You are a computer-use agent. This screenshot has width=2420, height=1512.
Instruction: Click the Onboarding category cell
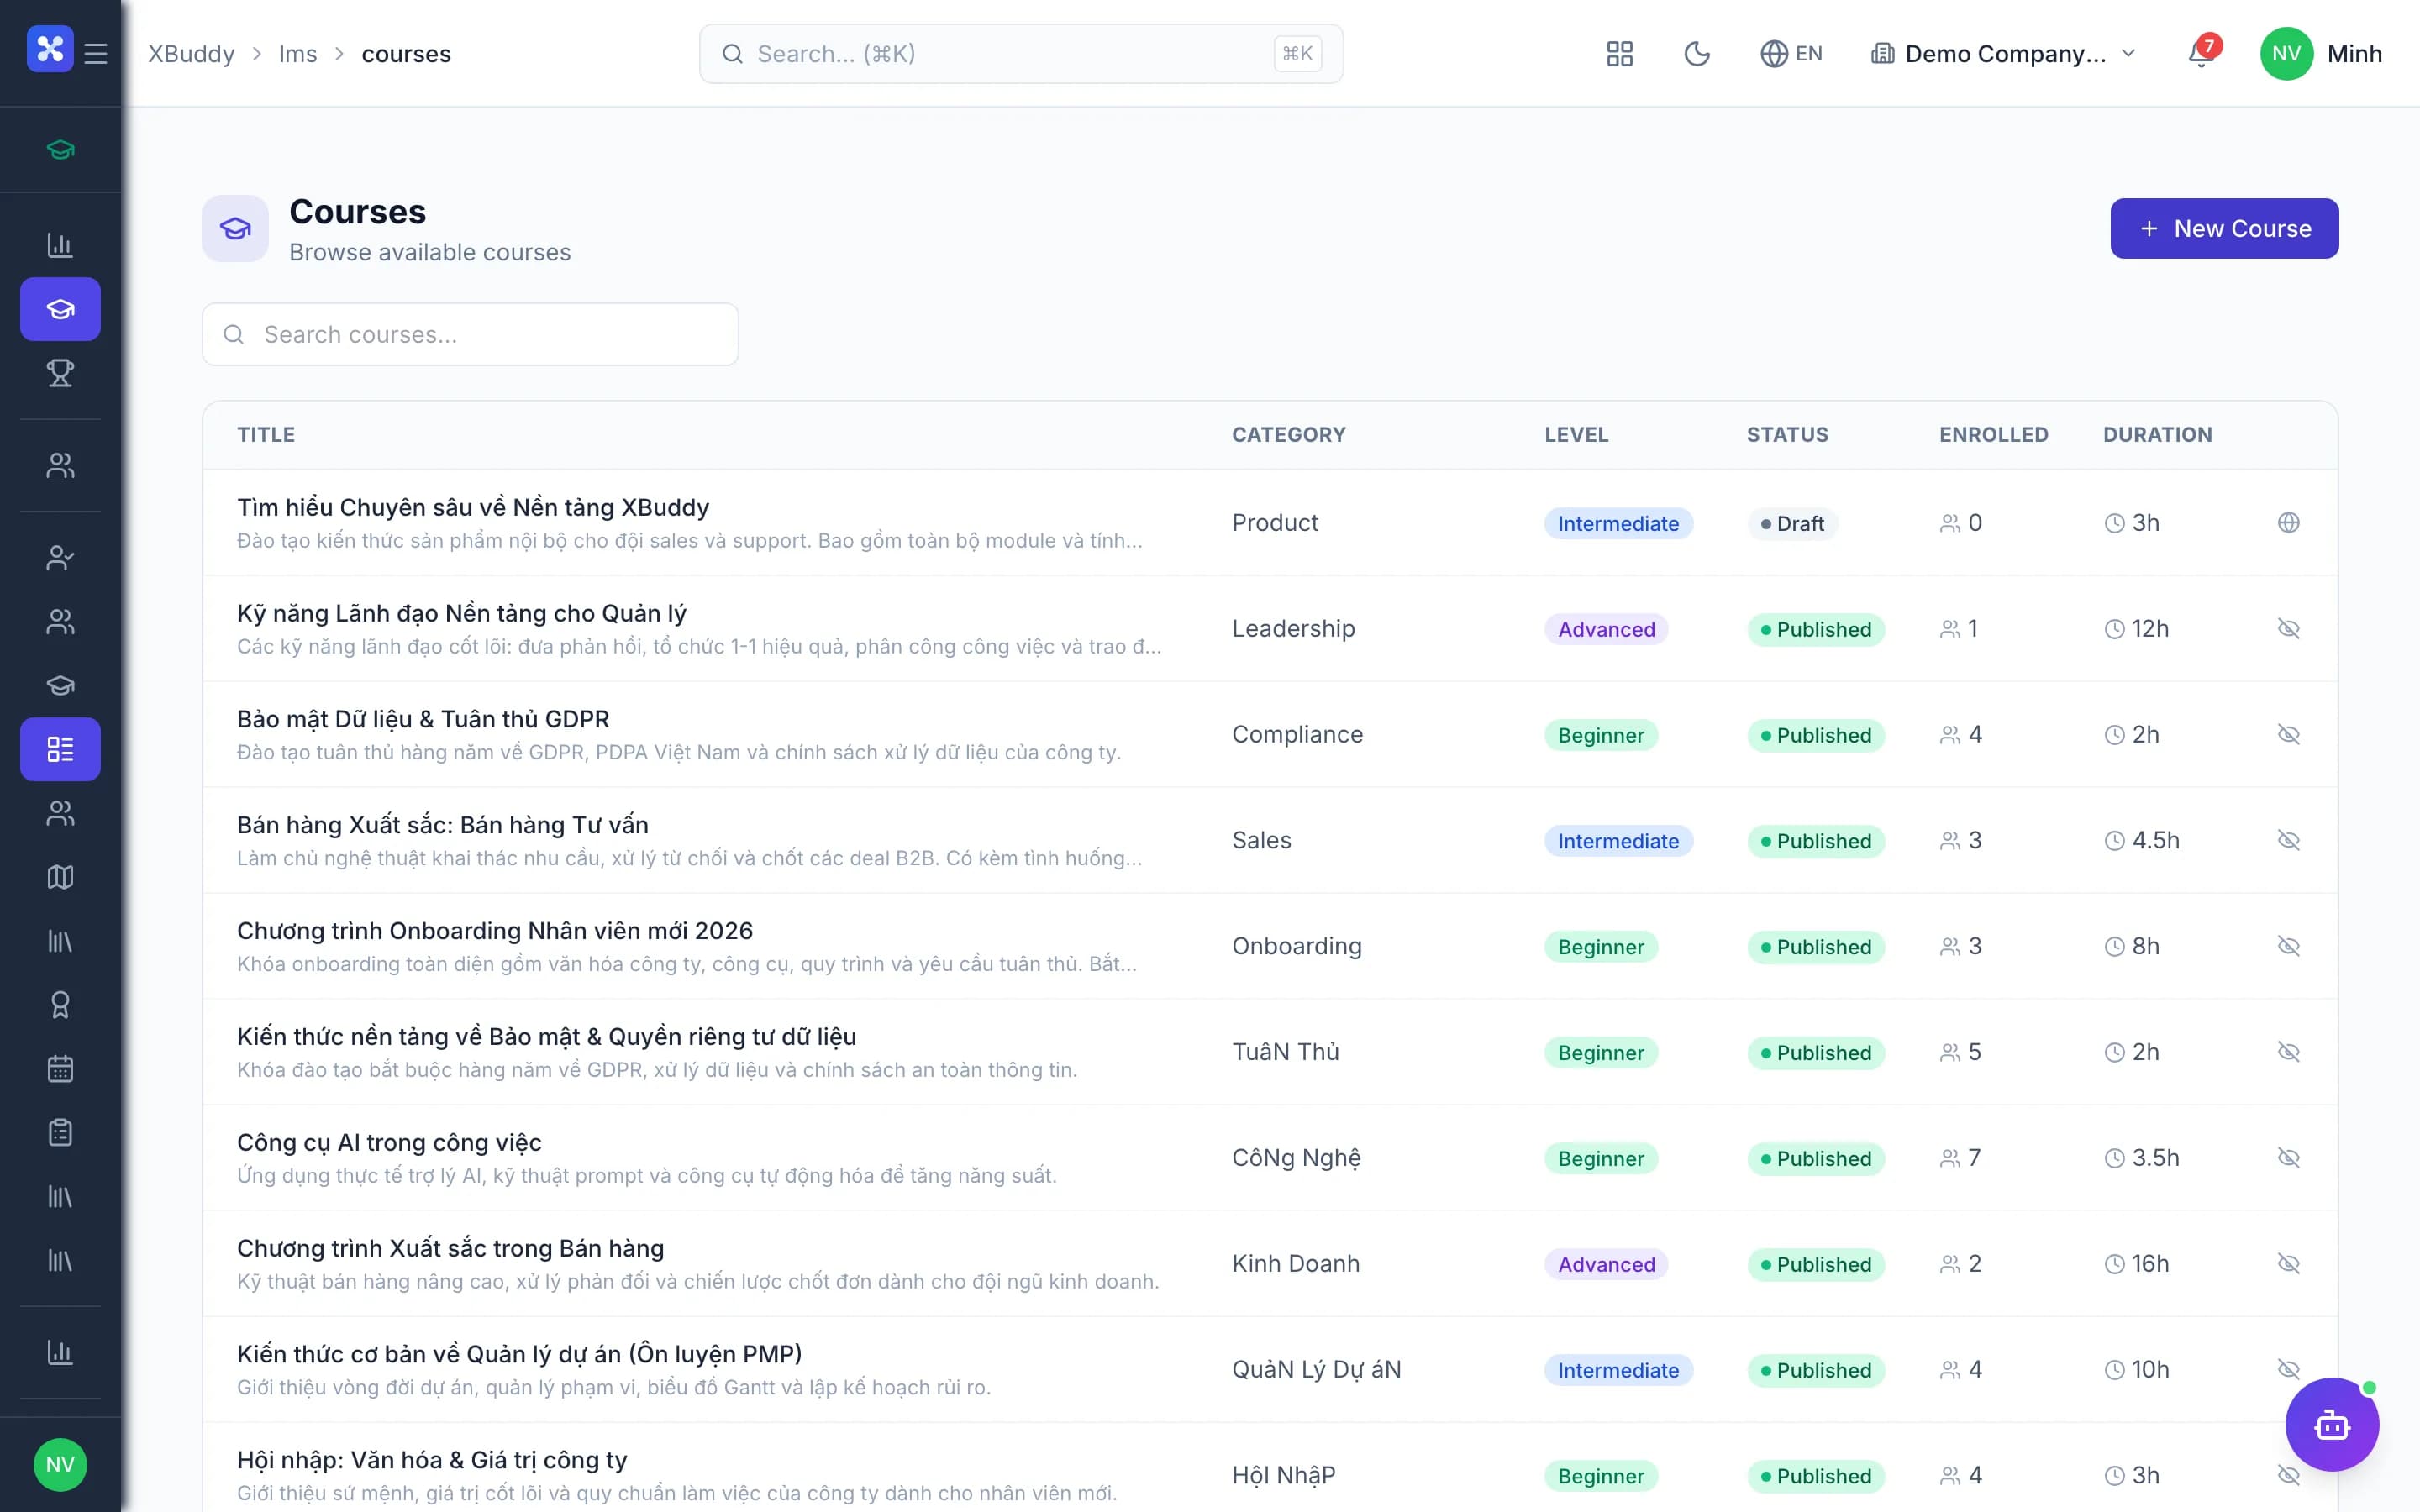[x=1297, y=947]
